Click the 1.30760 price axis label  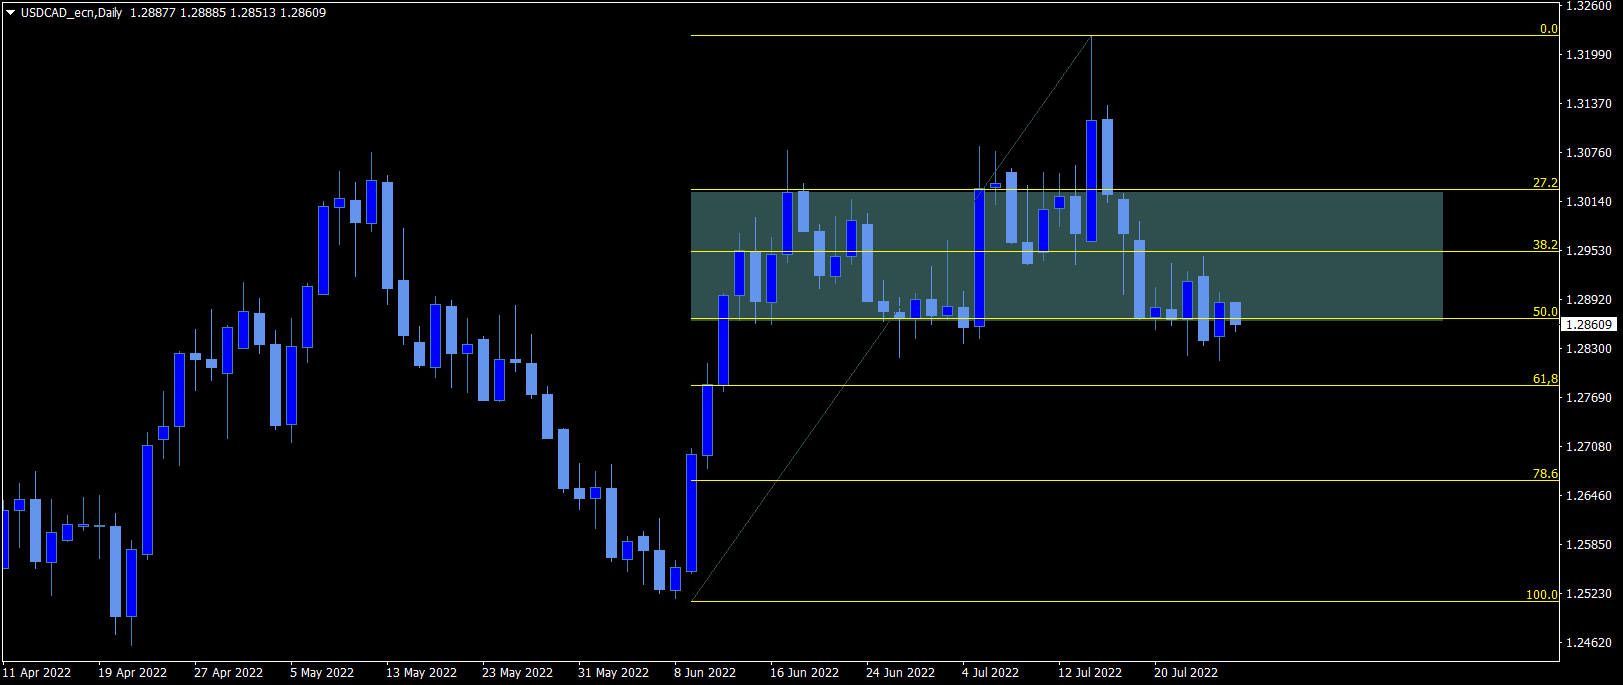click(1589, 153)
